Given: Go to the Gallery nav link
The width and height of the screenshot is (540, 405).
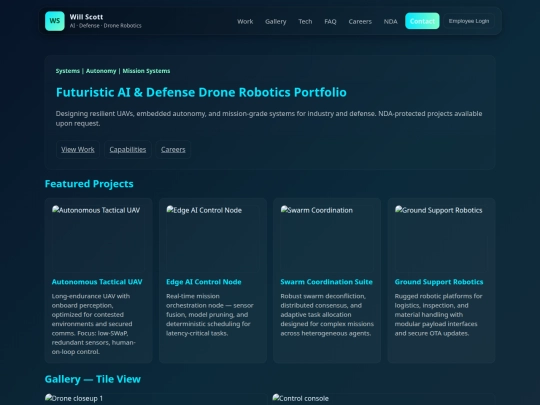Looking at the screenshot, I should point(276,21).
